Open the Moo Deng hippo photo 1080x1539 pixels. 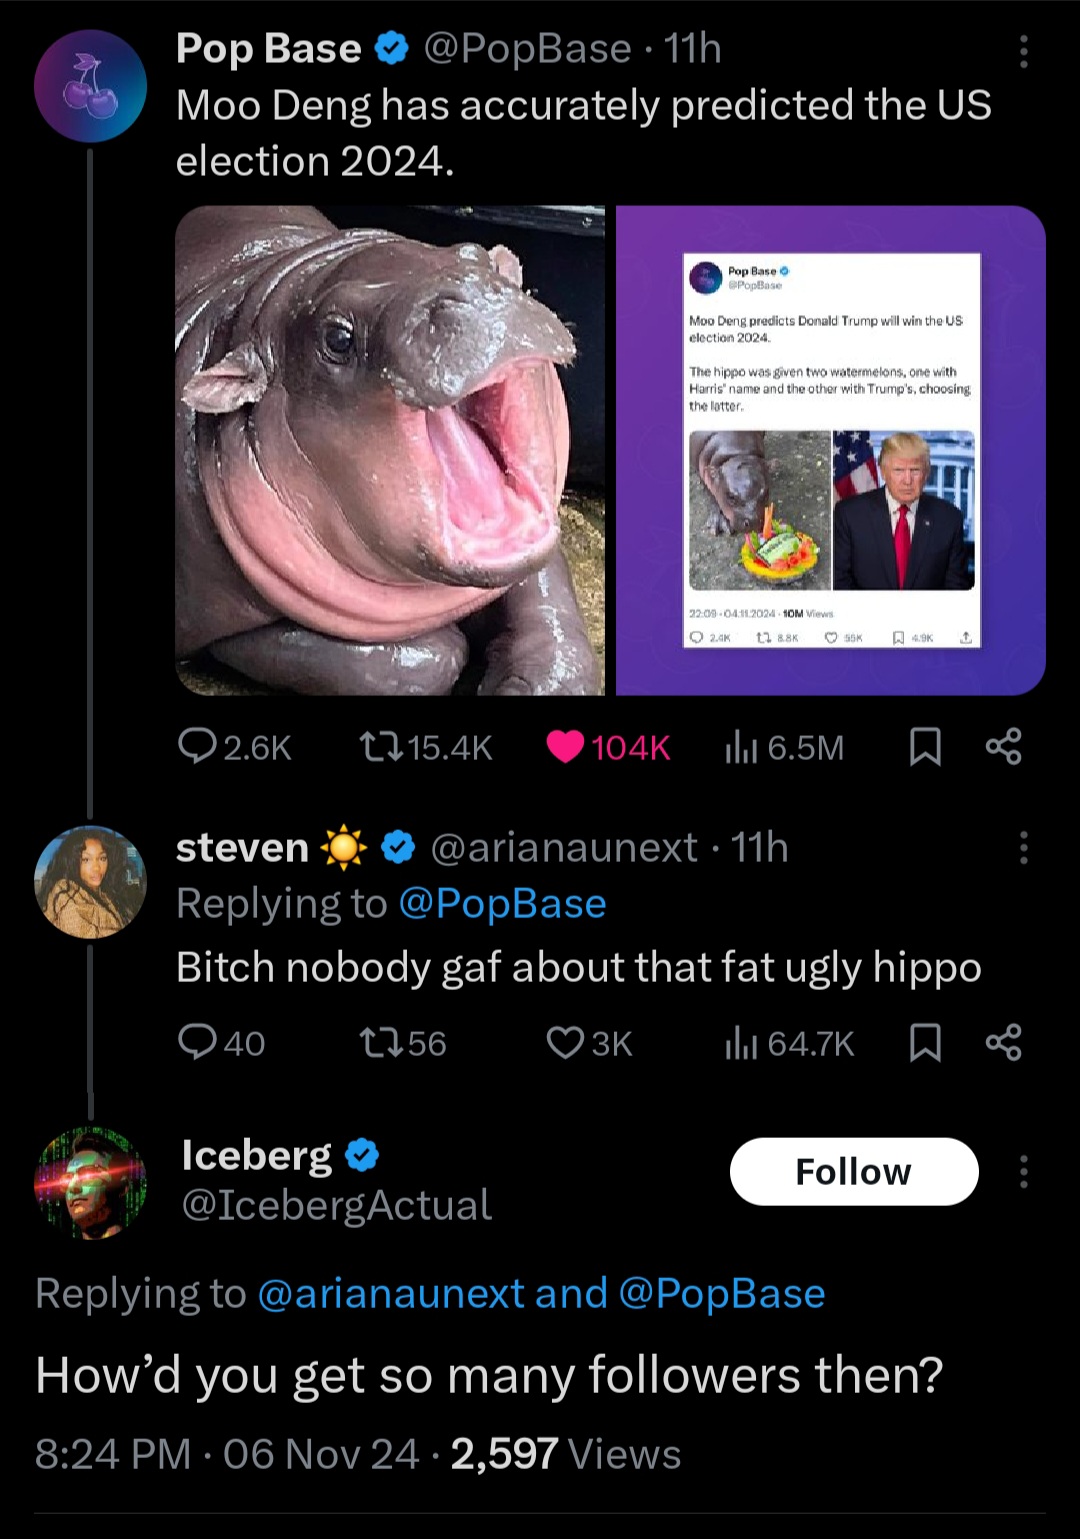(x=390, y=450)
